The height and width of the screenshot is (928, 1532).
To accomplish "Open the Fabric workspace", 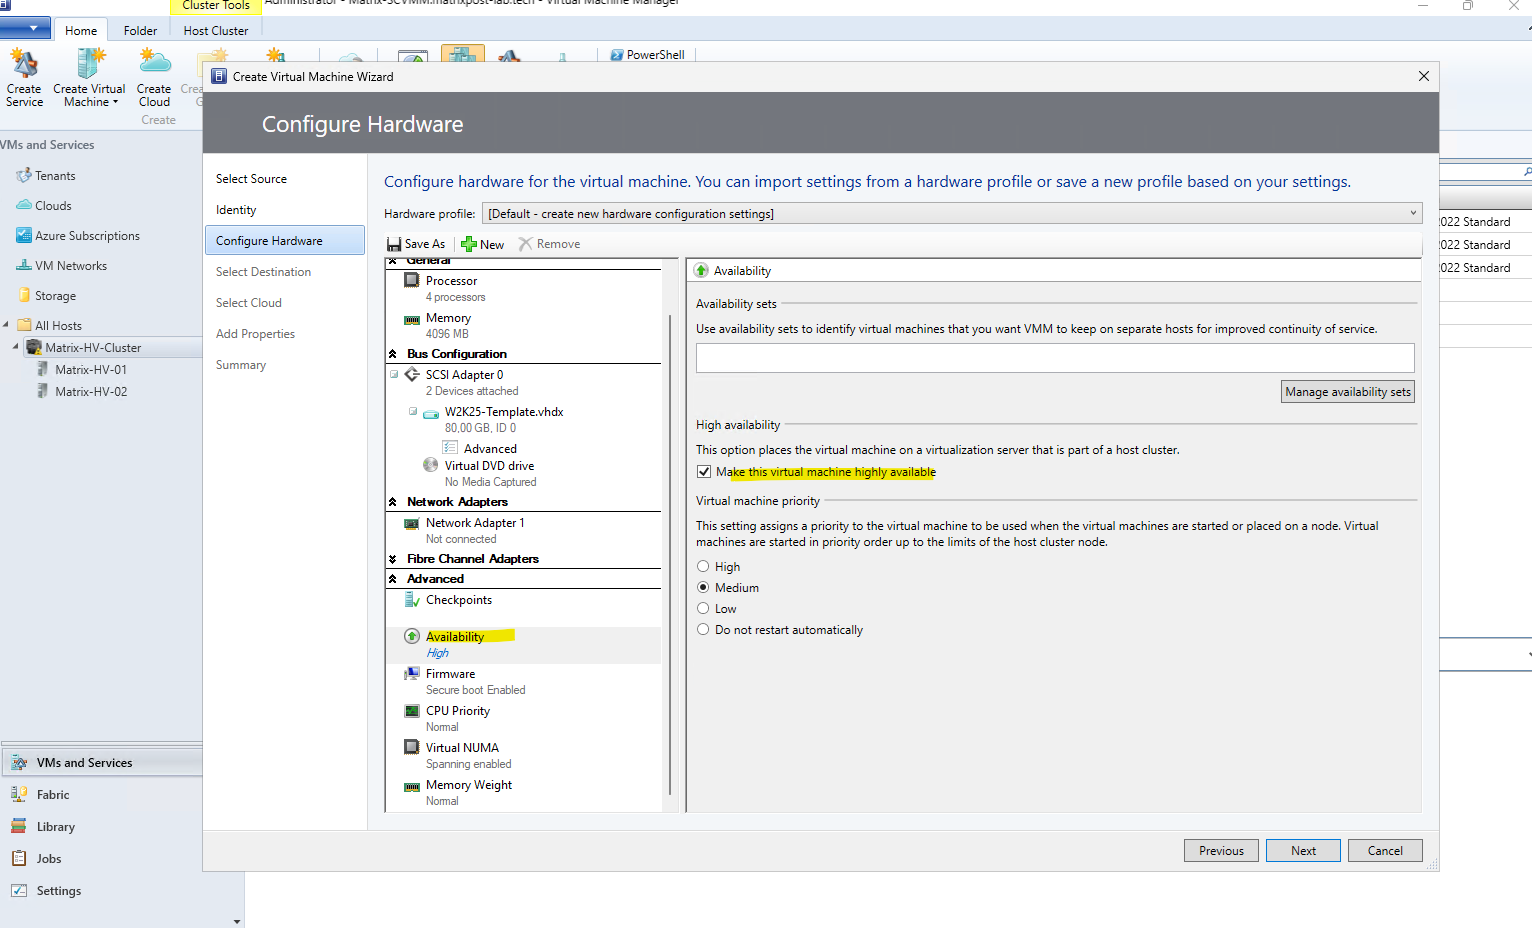I will pos(53,795).
